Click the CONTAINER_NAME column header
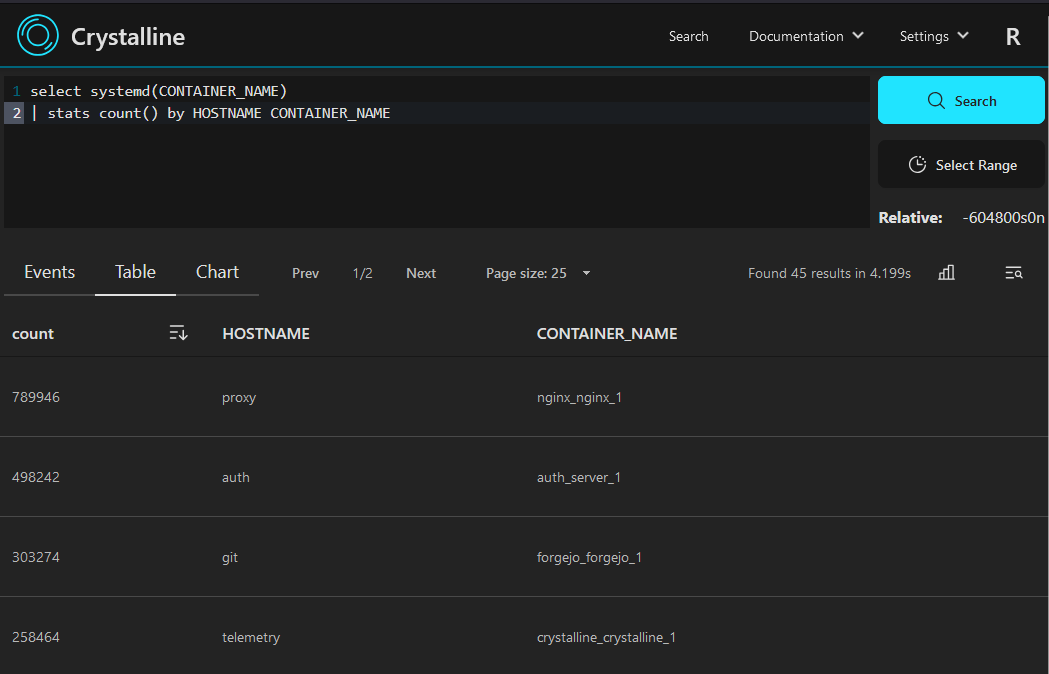1049x674 pixels. pos(607,334)
